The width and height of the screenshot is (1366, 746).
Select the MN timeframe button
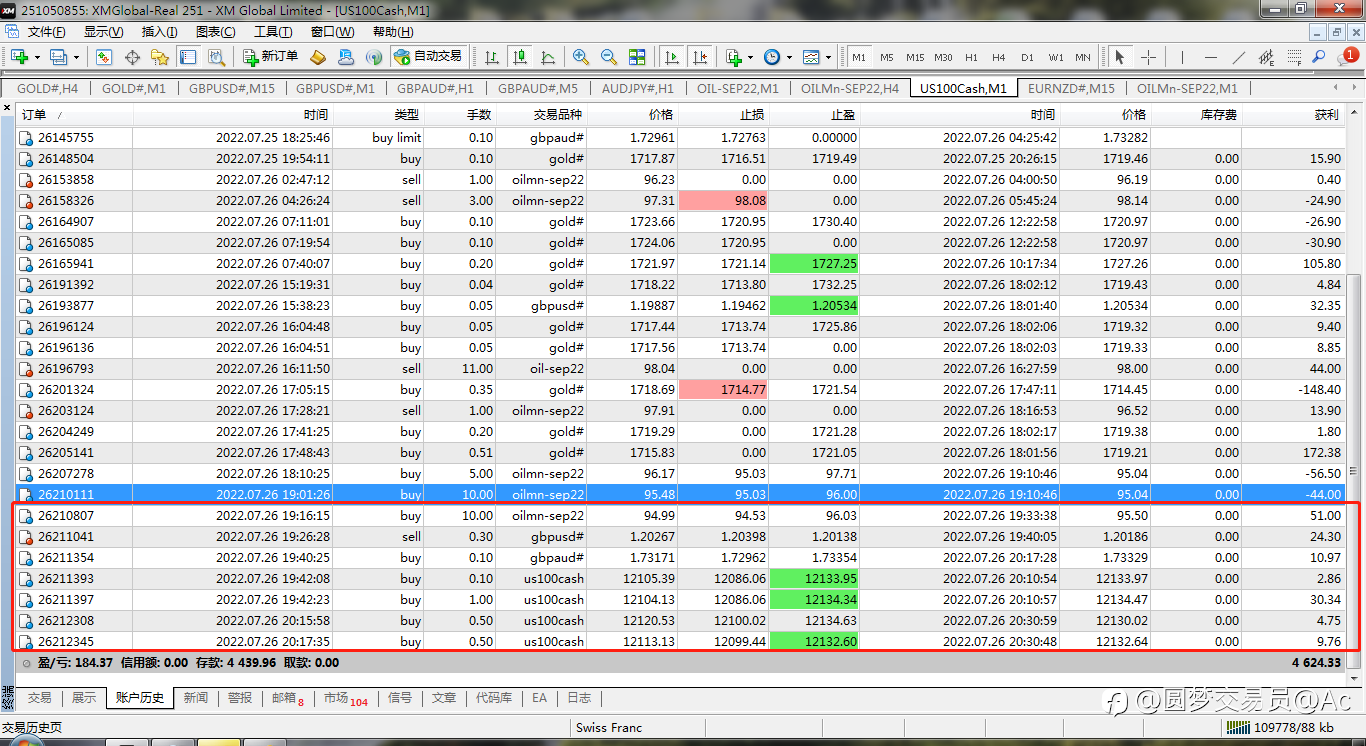(x=1083, y=57)
